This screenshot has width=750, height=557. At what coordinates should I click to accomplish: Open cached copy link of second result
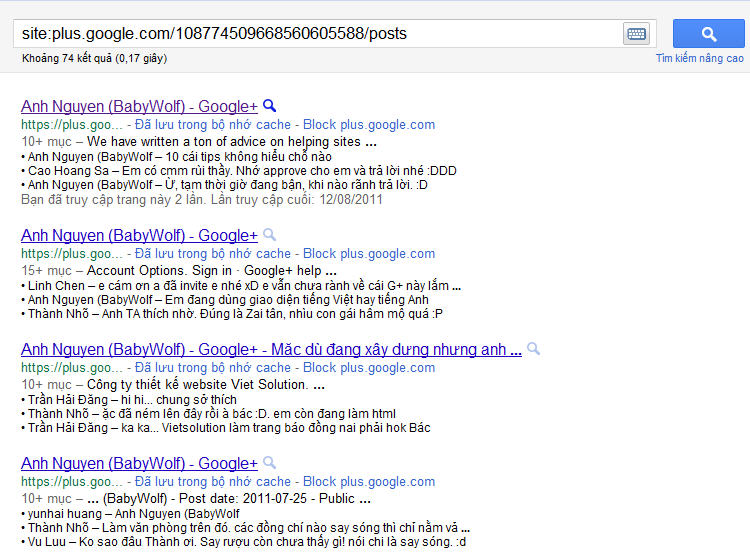click(213, 254)
